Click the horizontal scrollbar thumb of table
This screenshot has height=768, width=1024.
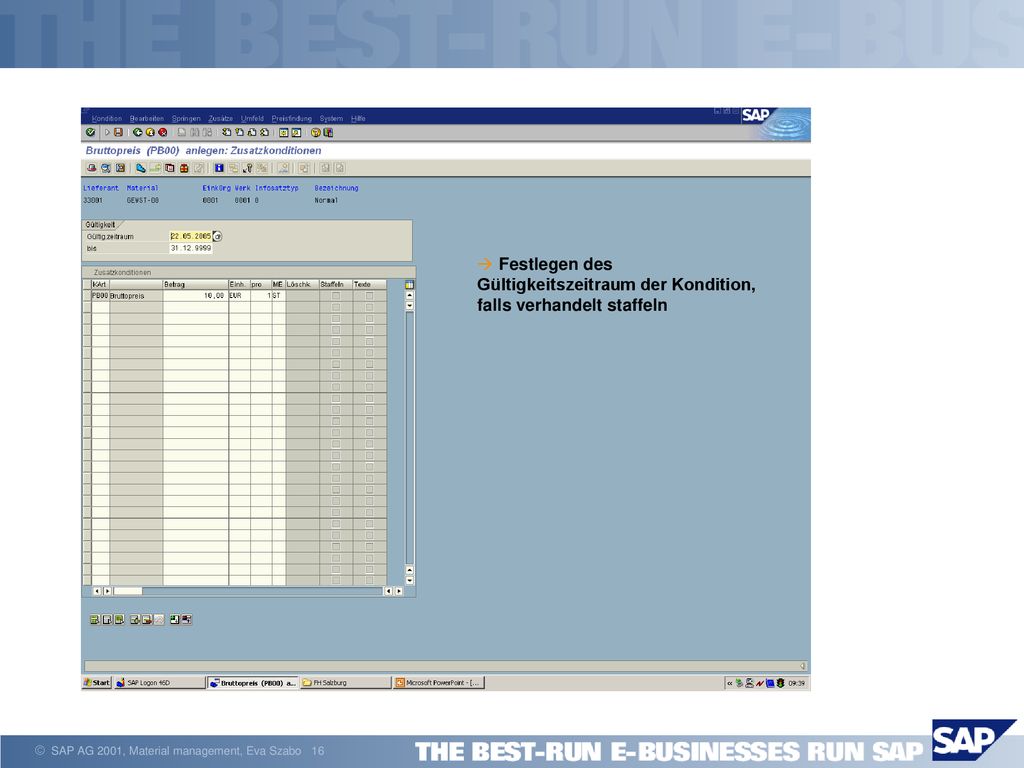(128, 591)
